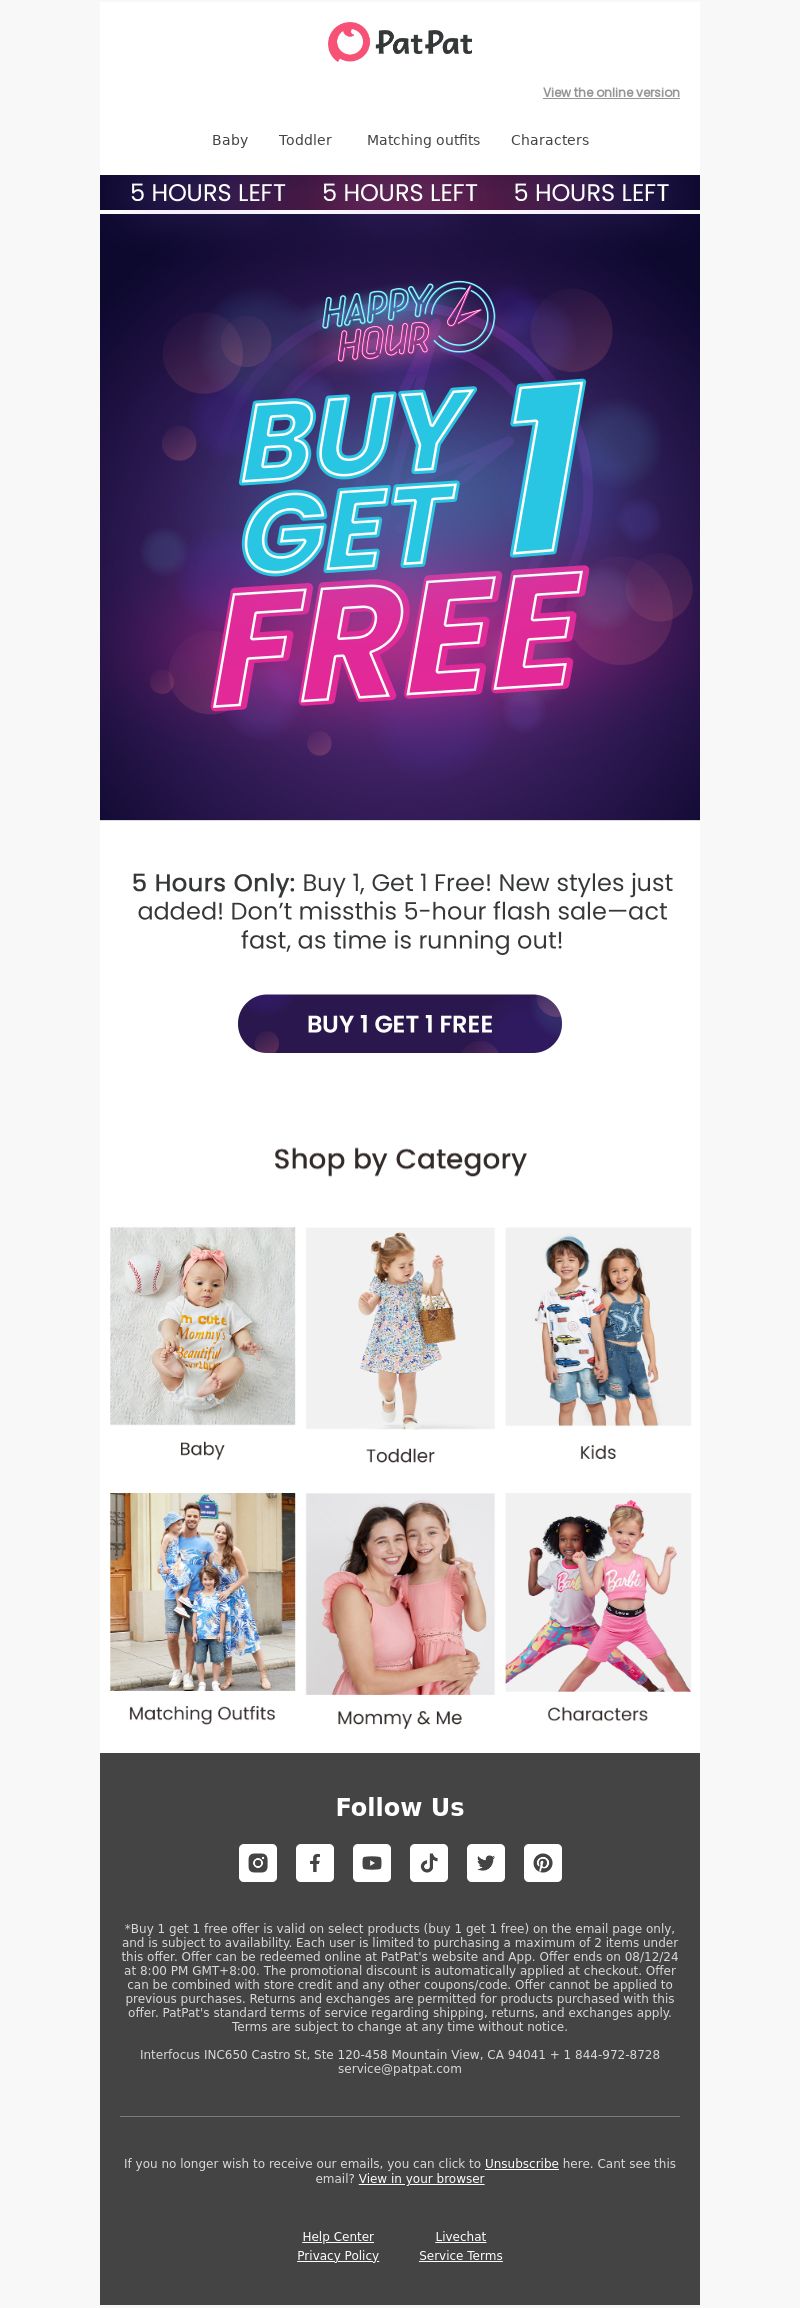Open the Privacy Policy footer link
Screen dimensions: 800x2308
tap(338, 2255)
